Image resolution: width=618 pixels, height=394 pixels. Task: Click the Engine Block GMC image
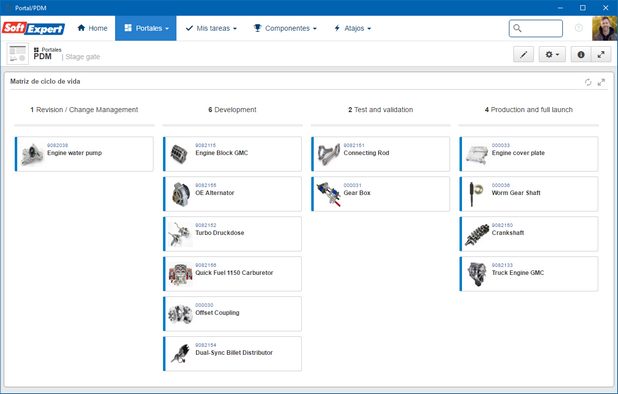(179, 154)
